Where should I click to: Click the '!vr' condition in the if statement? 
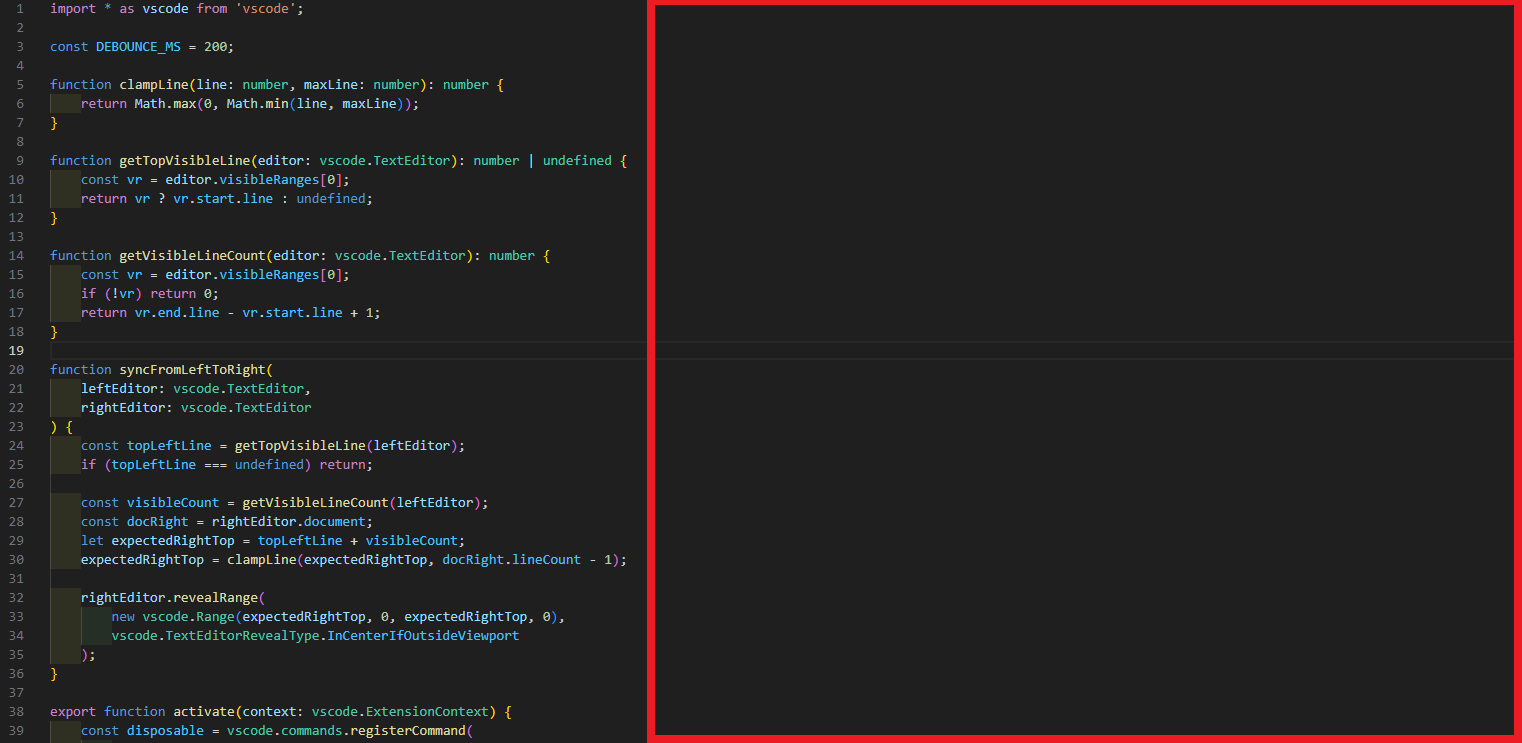point(123,294)
